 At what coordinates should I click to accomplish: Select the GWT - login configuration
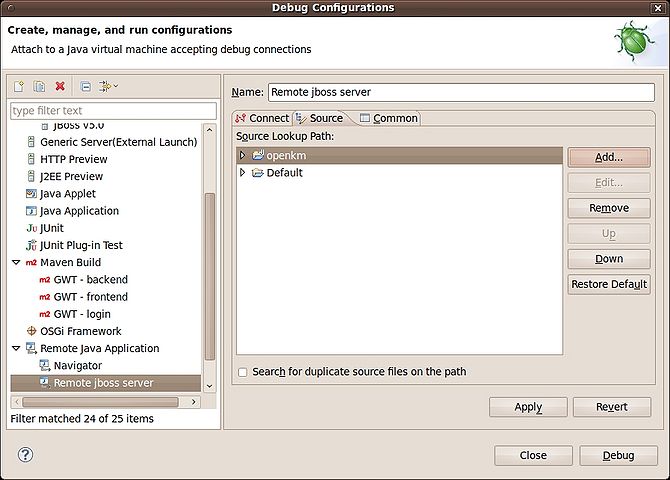click(82, 314)
